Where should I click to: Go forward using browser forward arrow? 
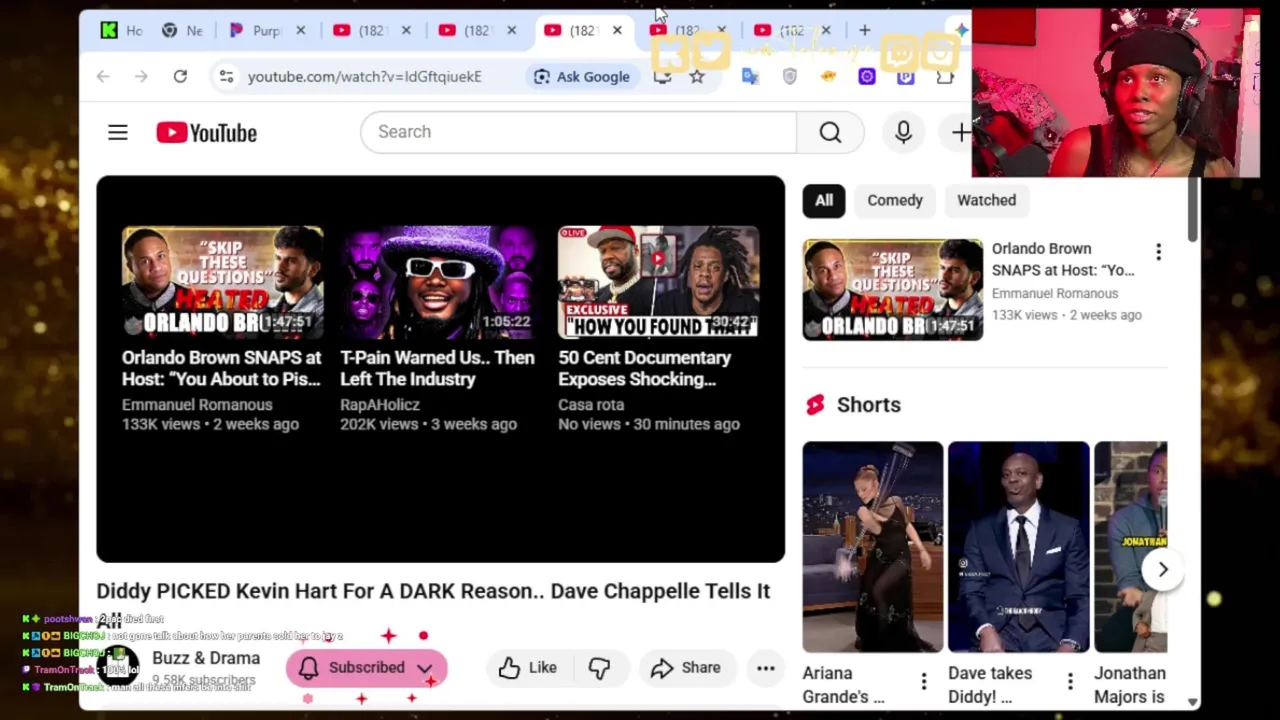[x=141, y=76]
